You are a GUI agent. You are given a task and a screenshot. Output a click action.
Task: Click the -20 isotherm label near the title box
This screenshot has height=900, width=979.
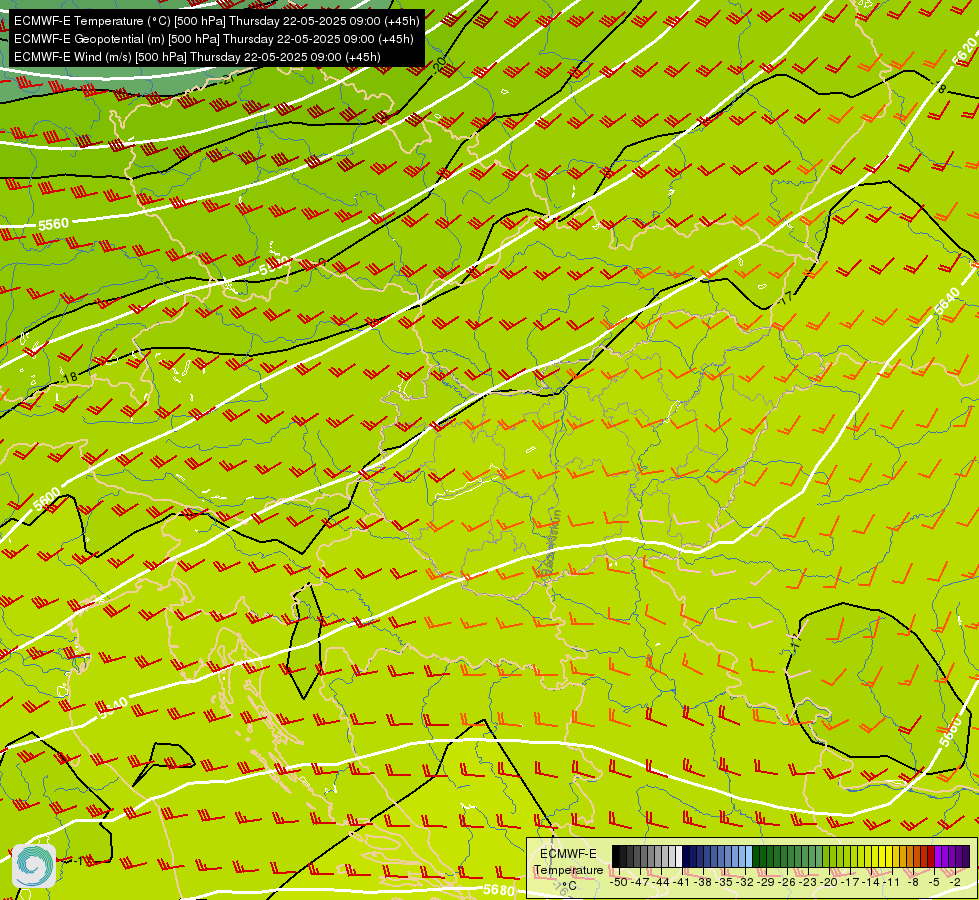[439, 64]
